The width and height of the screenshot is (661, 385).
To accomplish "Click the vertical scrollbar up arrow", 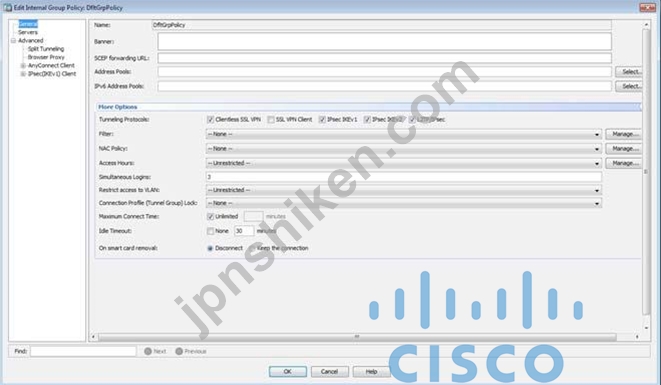I will [x=646, y=25].
